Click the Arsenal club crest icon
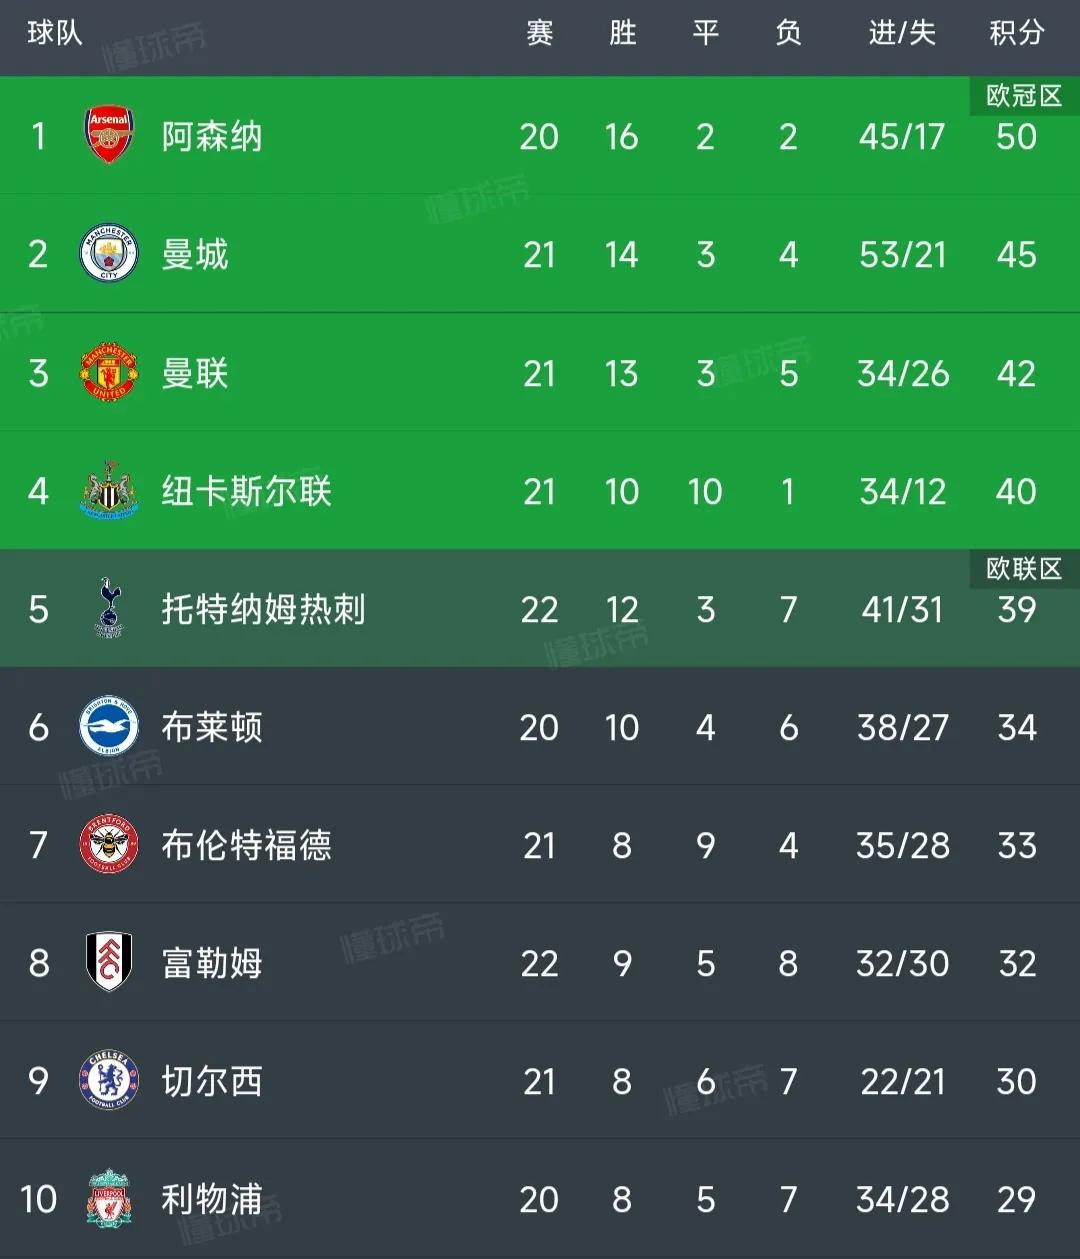The height and width of the screenshot is (1259, 1080). 109,136
